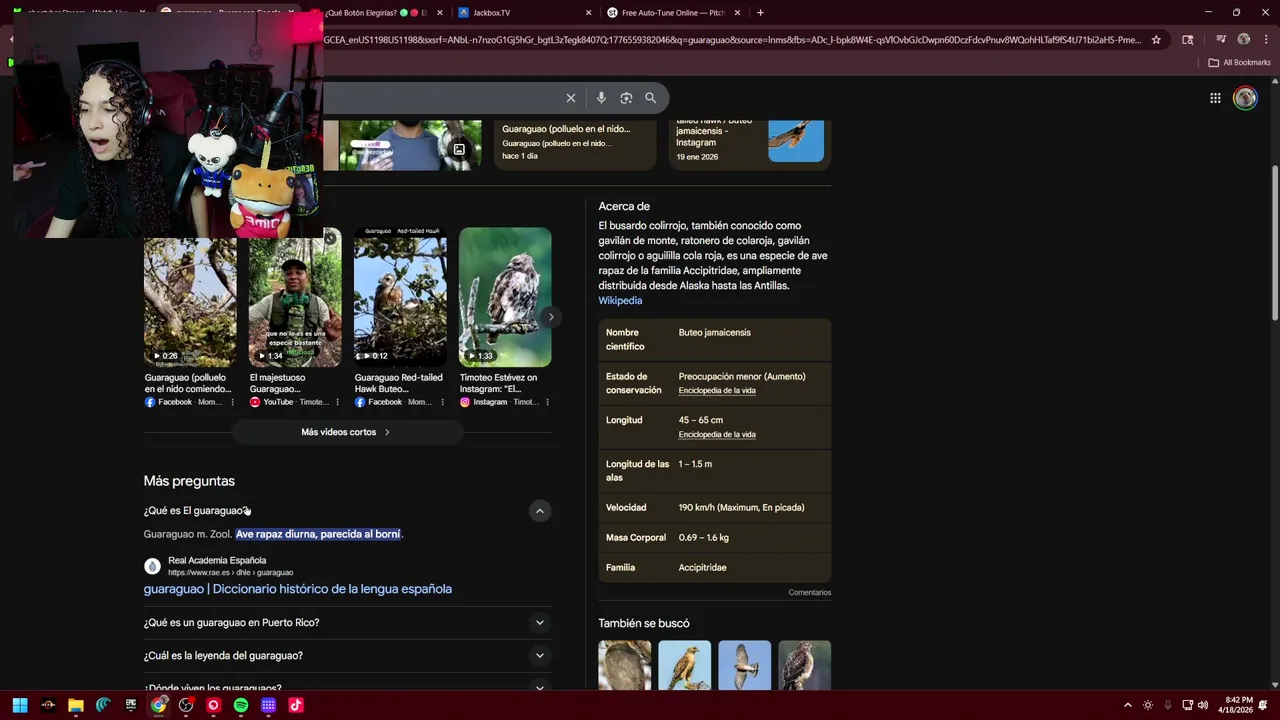Open Google Lens image search icon
Image resolution: width=1280 pixels, height=720 pixels.
pyautogui.click(x=626, y=98)
